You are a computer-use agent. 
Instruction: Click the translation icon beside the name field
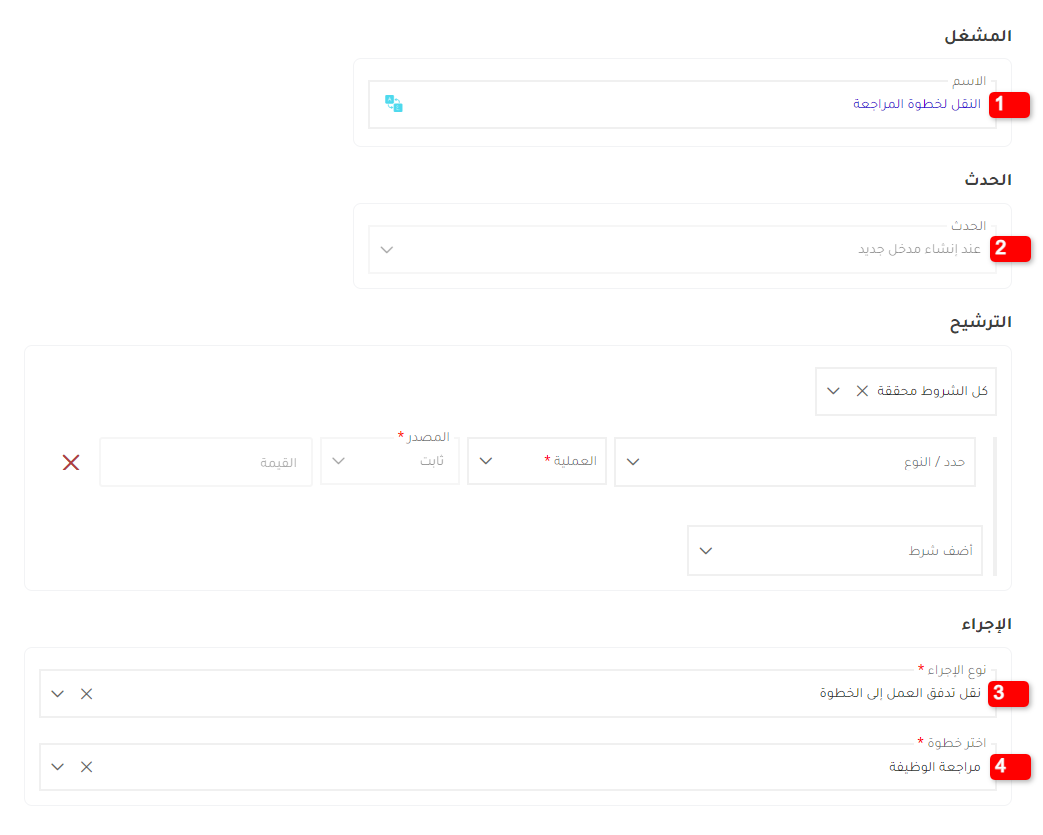pos(393,102)
